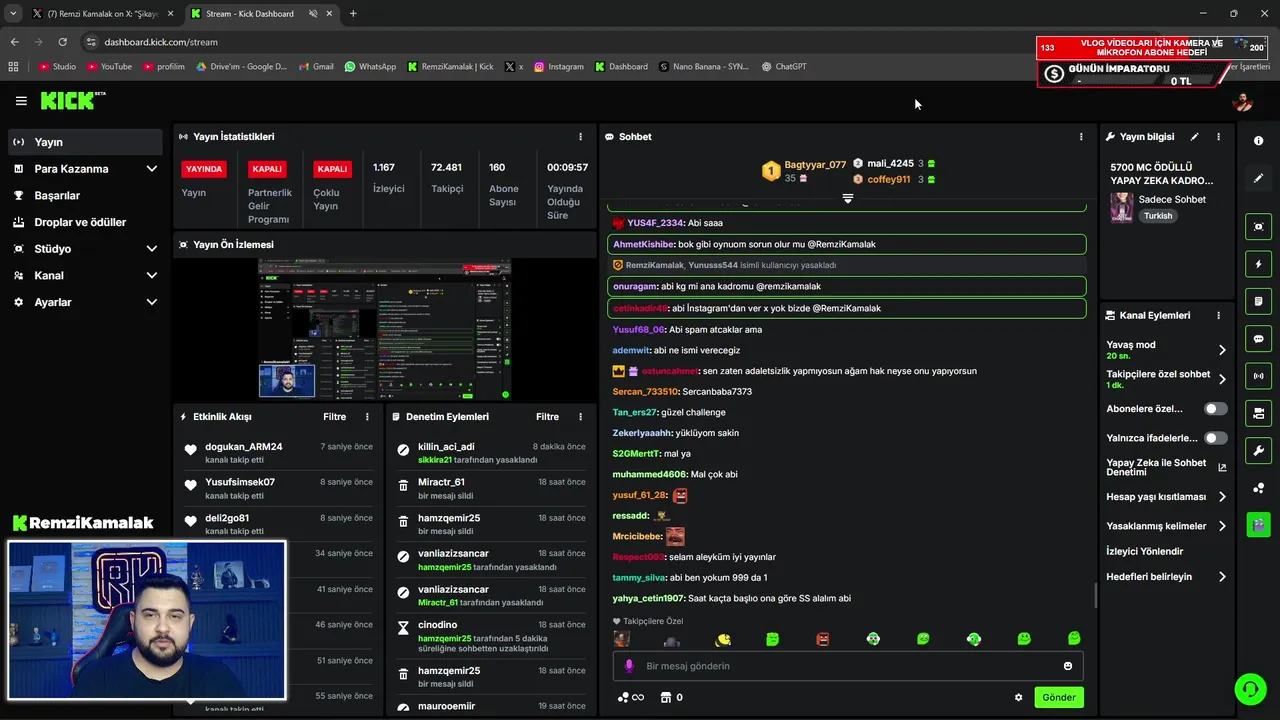This screenshot has width=1280, height=720.
Task: Open the Yayın bilgisi three-dot menu
Action: (1218, 137)
